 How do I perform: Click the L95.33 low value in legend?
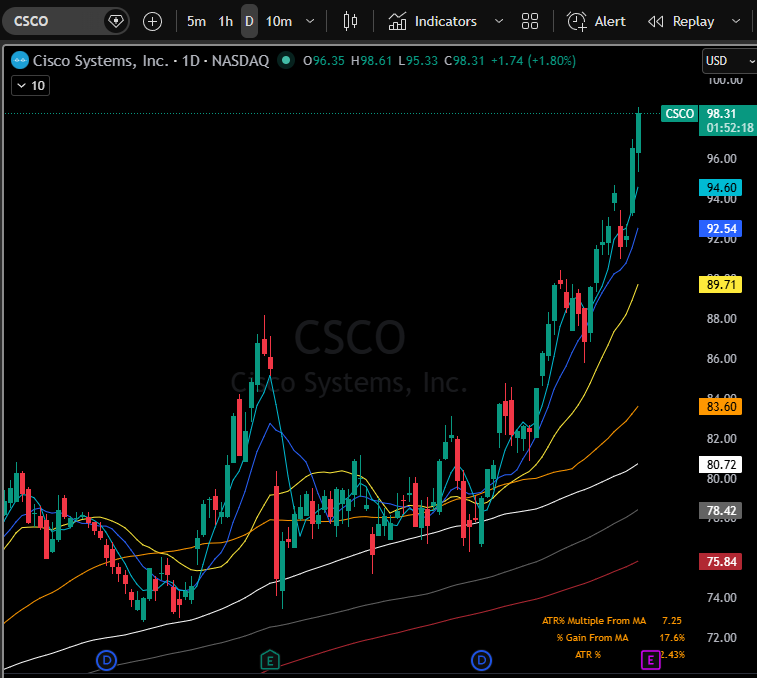[418, 61]
